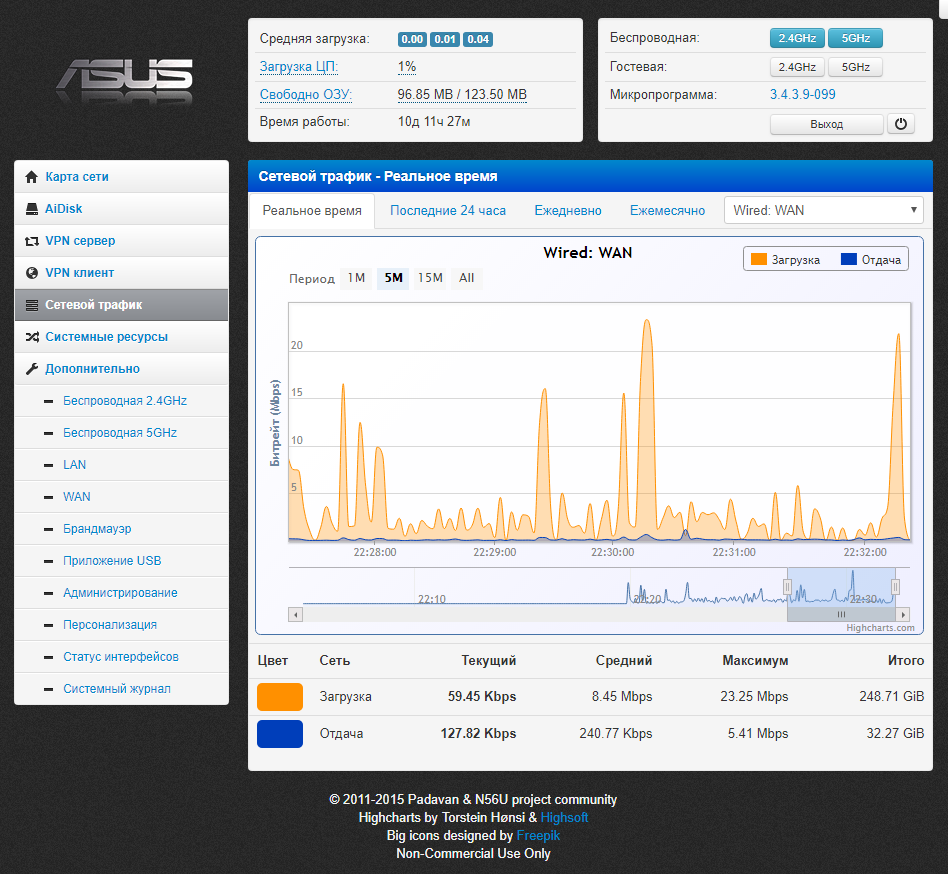This screenshot has width=948, height=874.
Task: Click the chart navigator right scroll arrow
Action: (903, 614)
